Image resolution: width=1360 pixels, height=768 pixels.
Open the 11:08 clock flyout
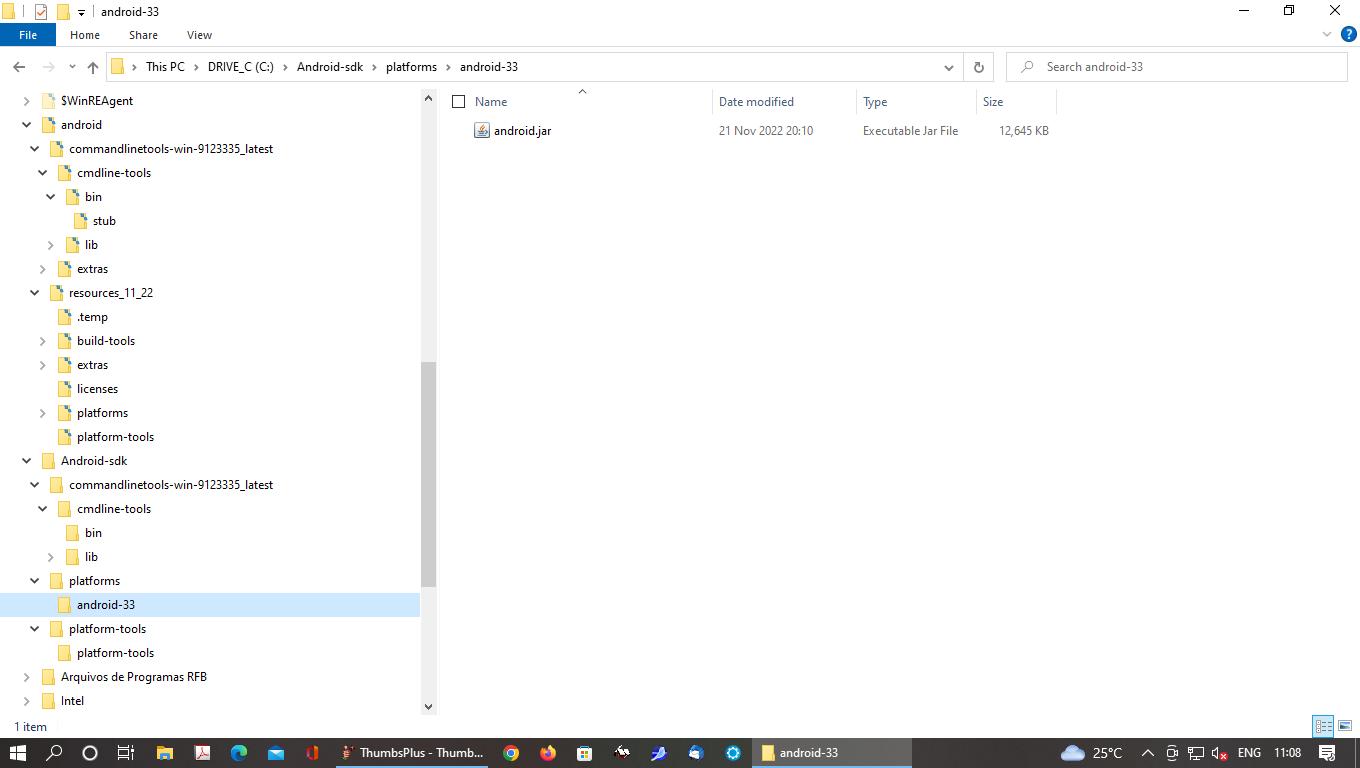tap(1288, 753)
